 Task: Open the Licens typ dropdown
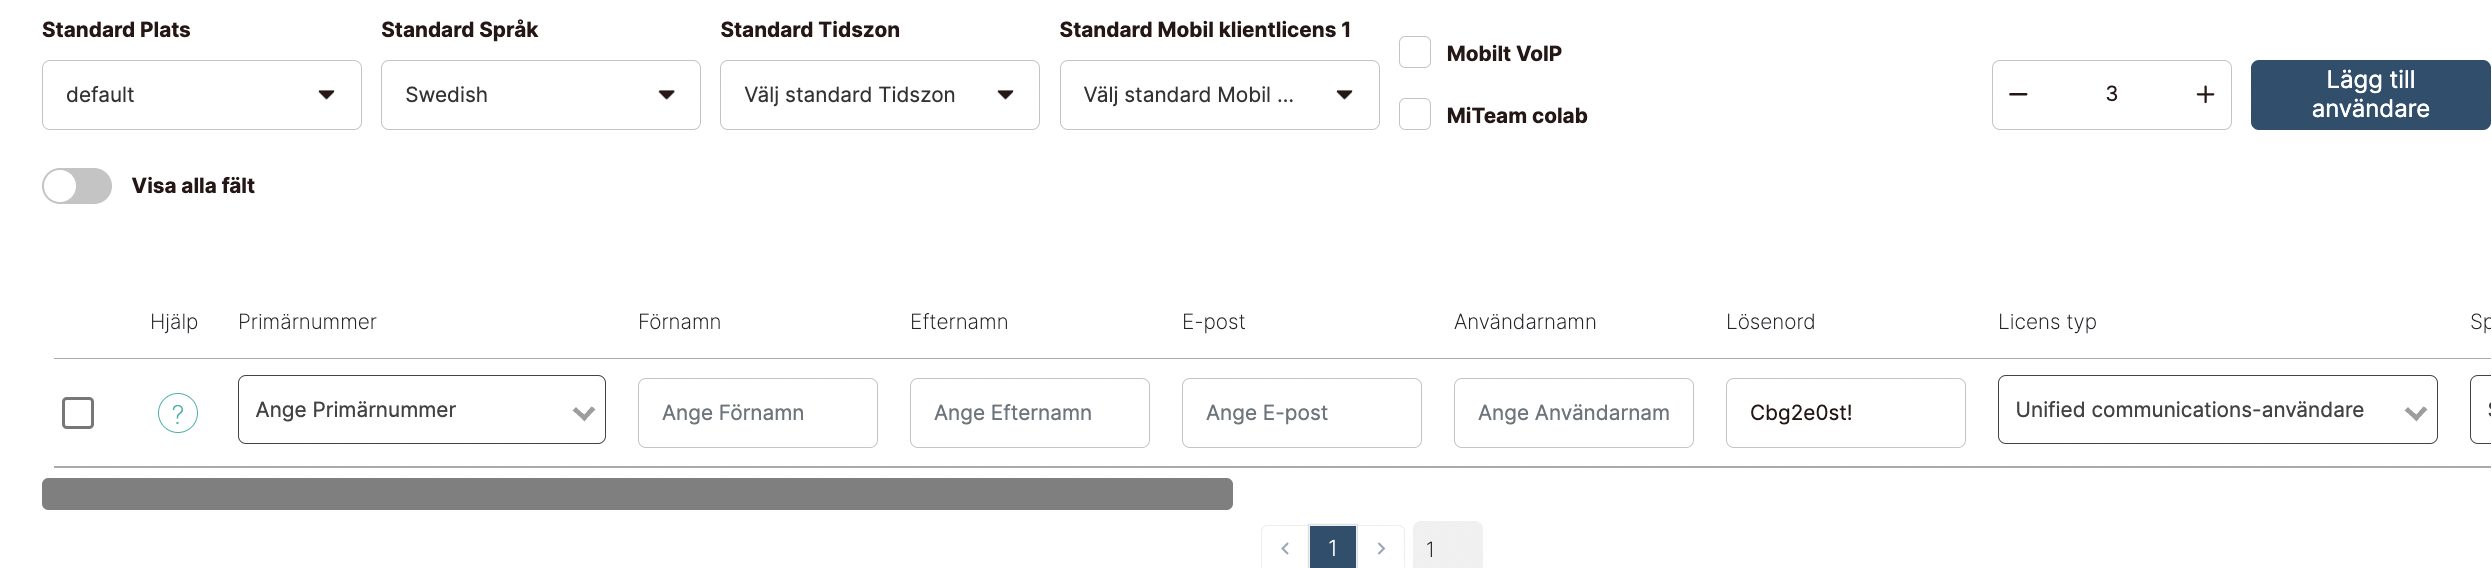coord(2218,410)
